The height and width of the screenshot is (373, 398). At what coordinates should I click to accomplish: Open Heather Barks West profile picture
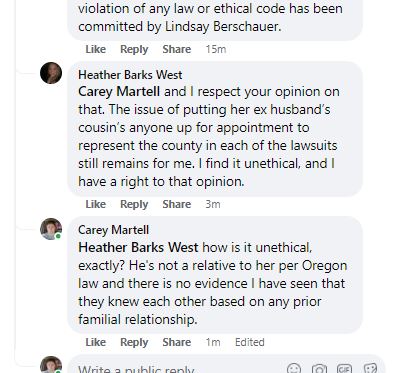pyautogui.click(x=51, y=73)
